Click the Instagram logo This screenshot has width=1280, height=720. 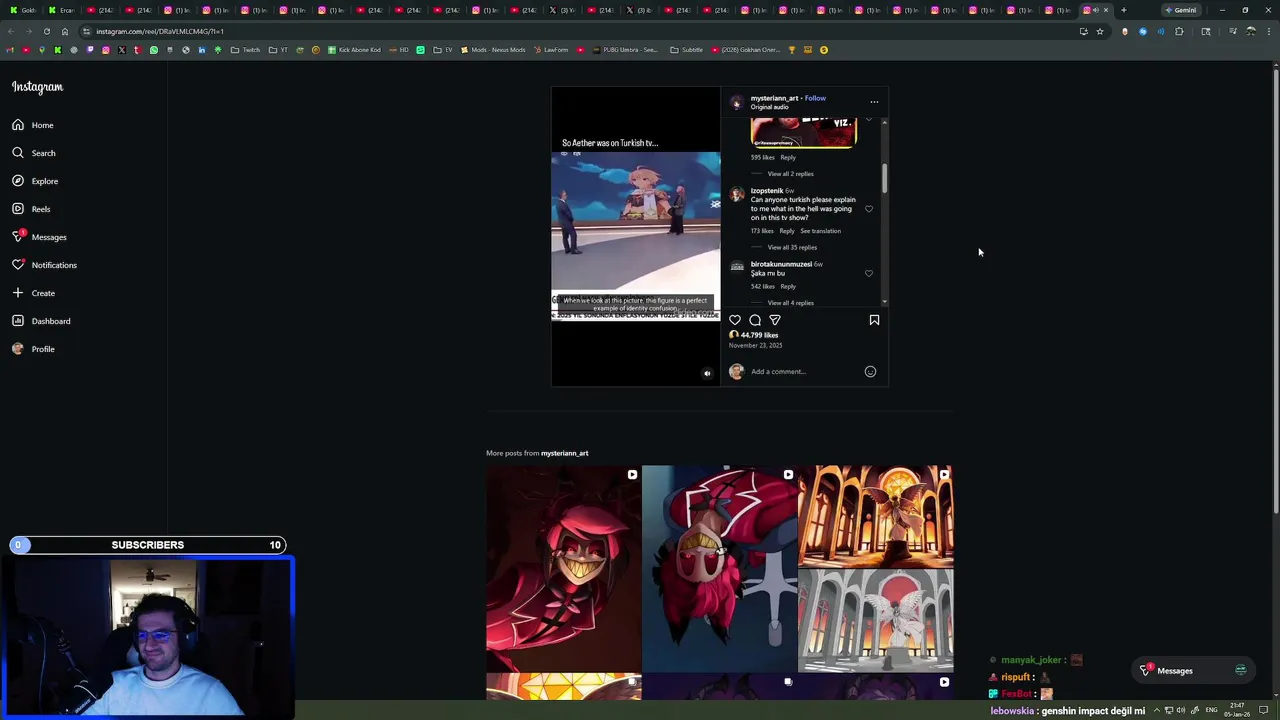point(37,87)
